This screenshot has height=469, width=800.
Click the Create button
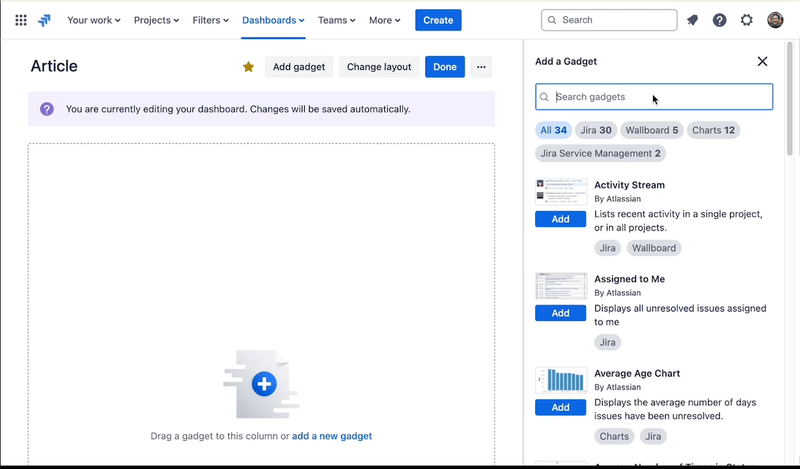click(x=438, y=20)
